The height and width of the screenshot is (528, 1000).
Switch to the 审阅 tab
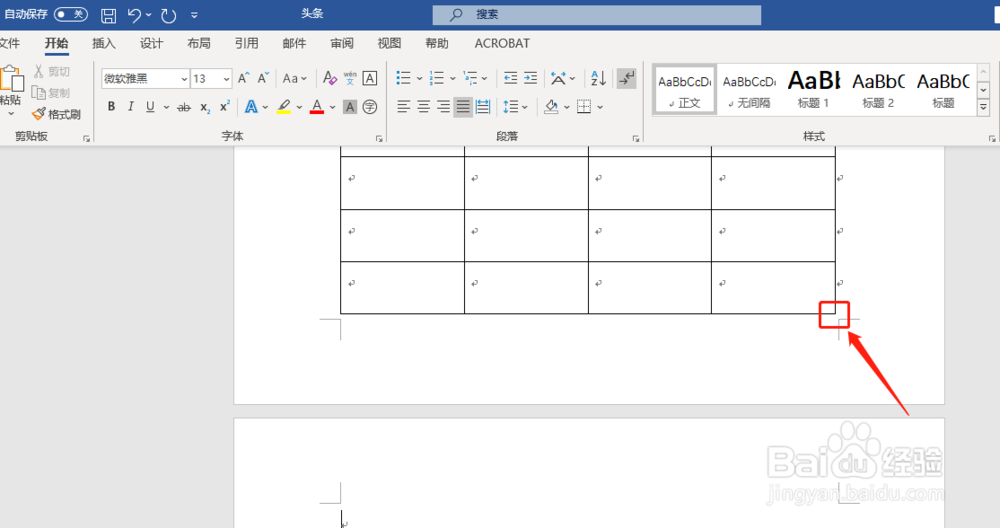tap(342, 43)
